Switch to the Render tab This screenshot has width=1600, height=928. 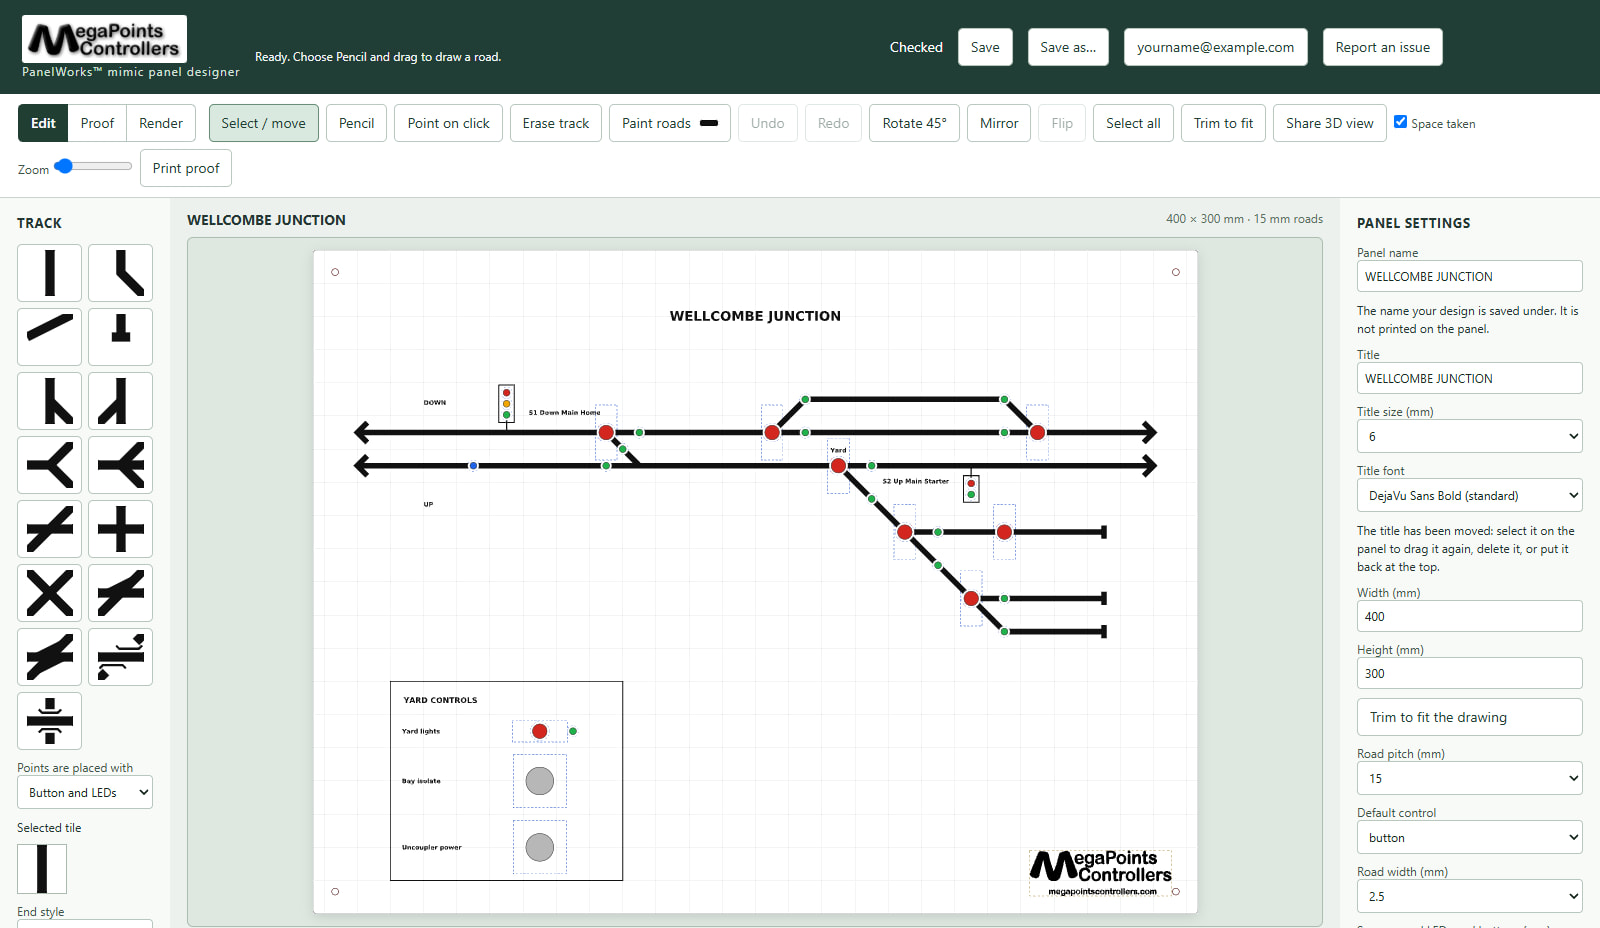pyautogui.click(x=161, y=123)
